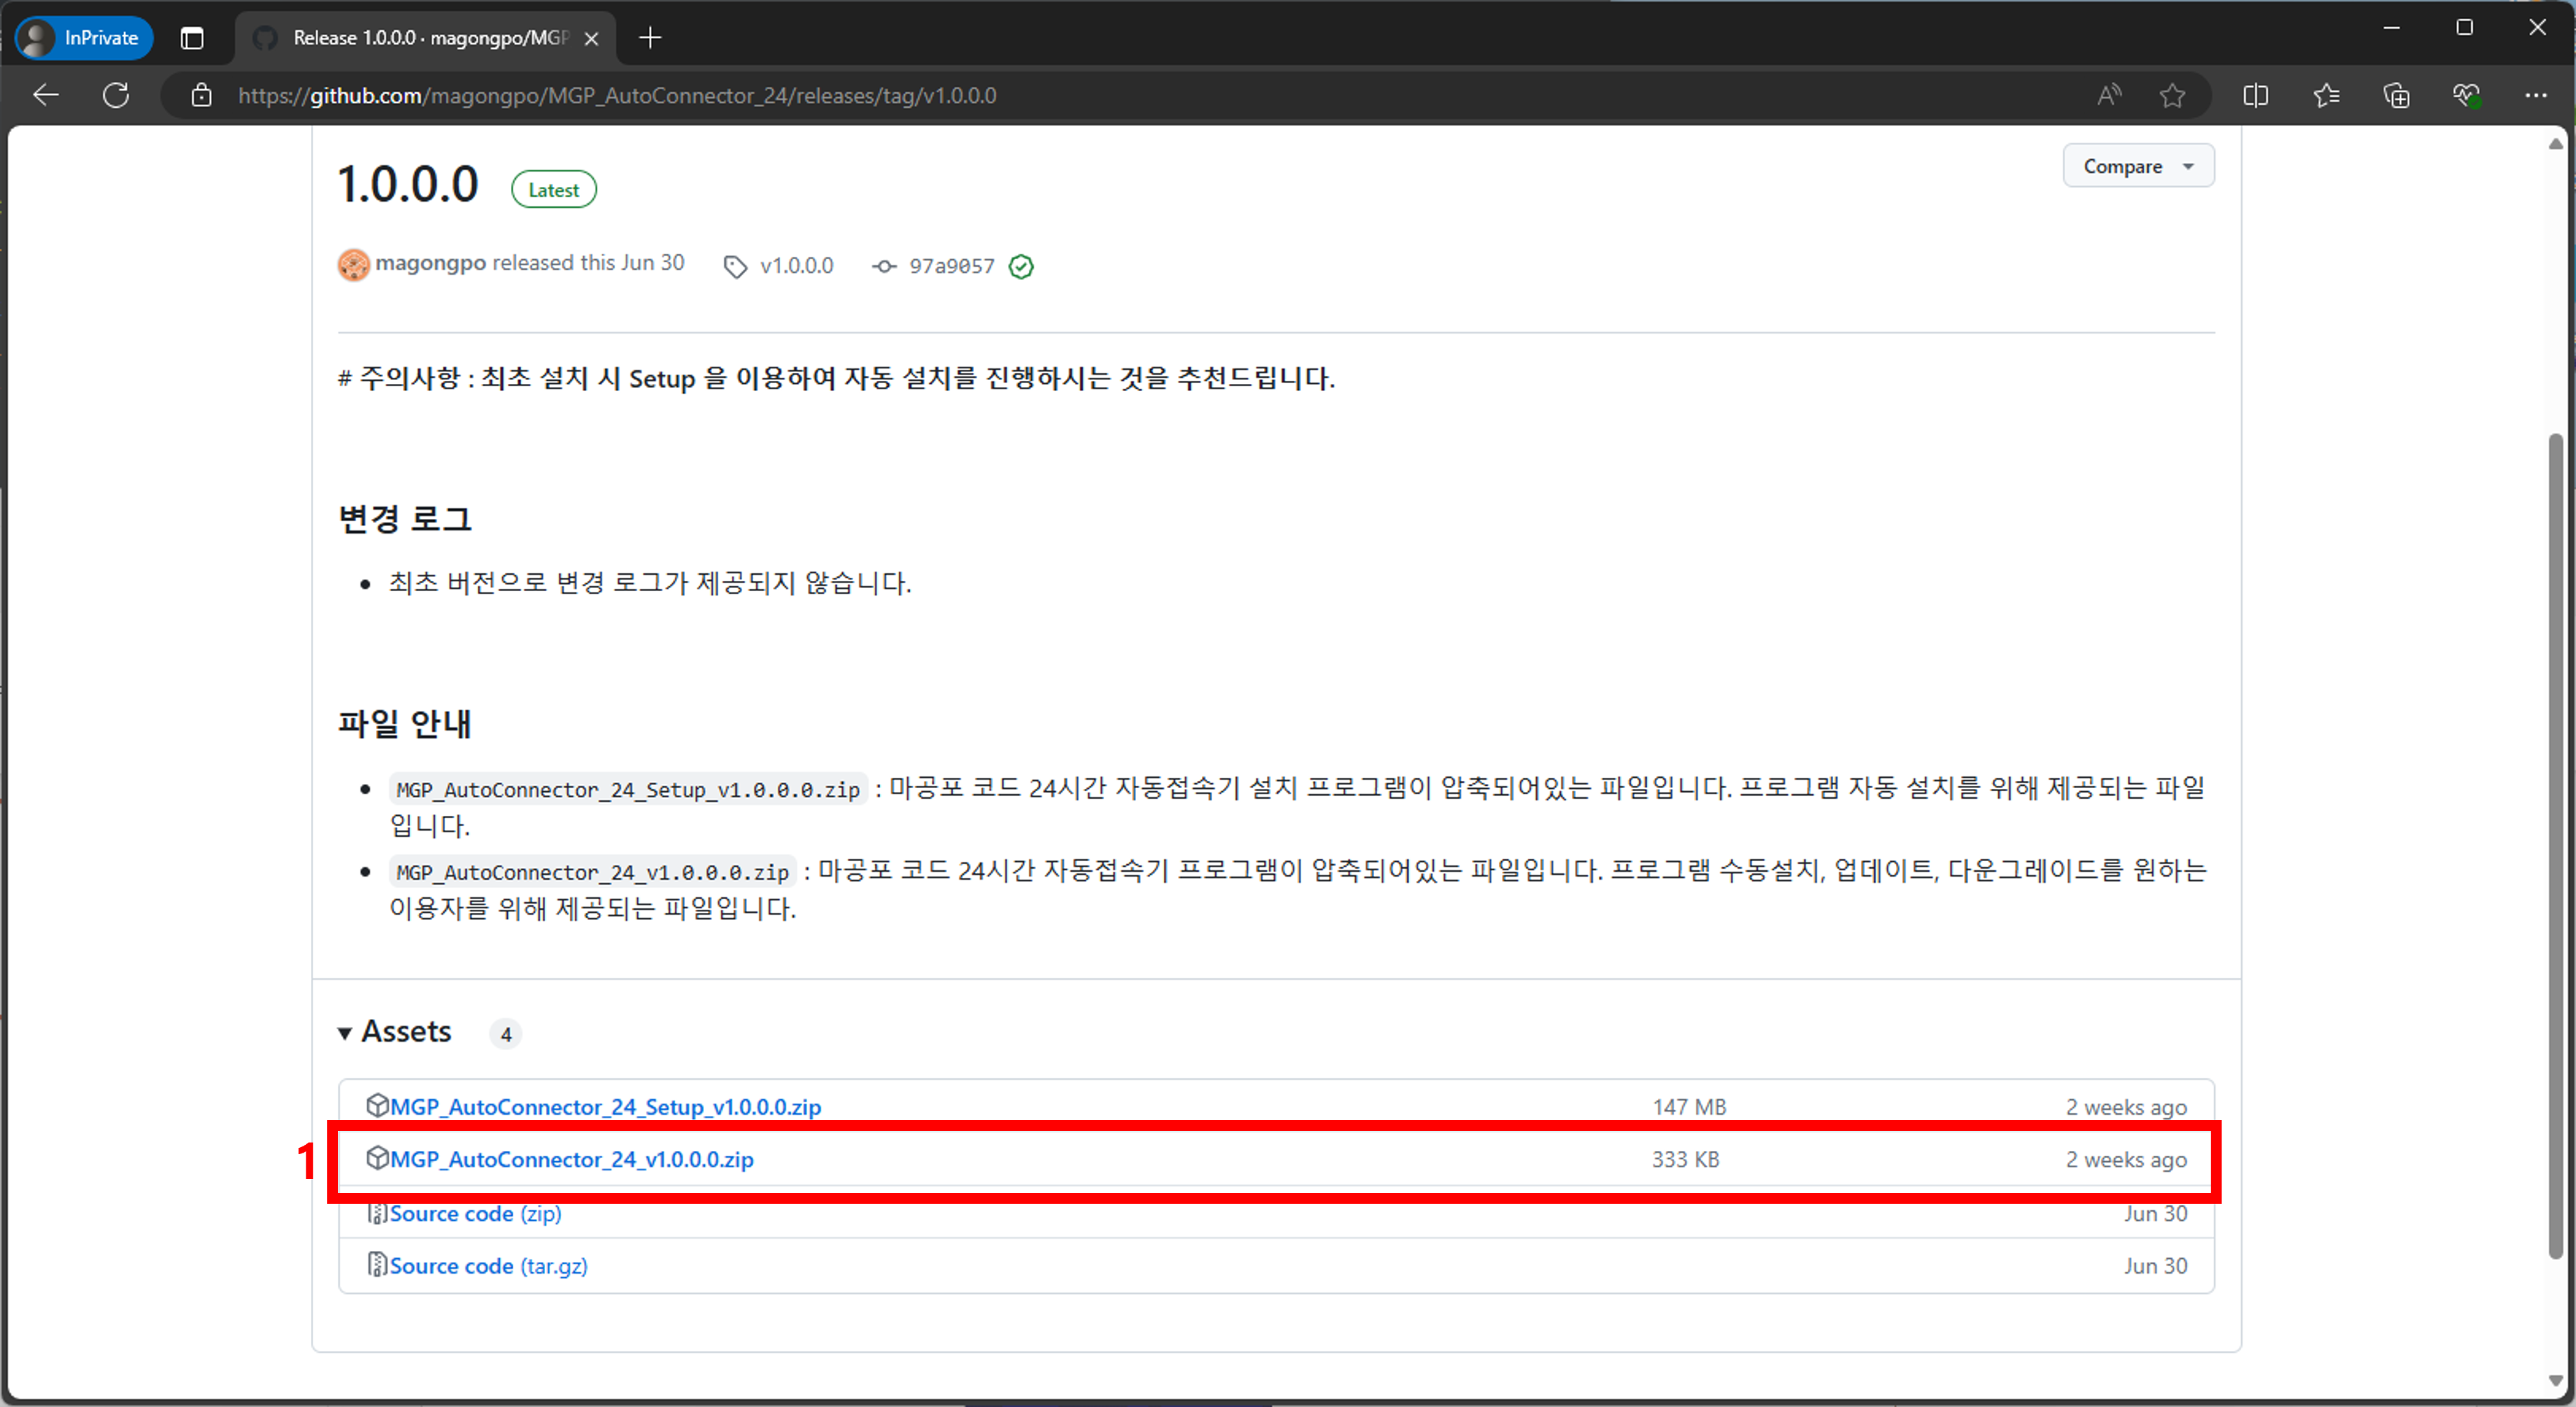This screenshot has width=2576, height=1407.
Task: Click the file icon for Source code (tar.gz)
Action: 377,1264
